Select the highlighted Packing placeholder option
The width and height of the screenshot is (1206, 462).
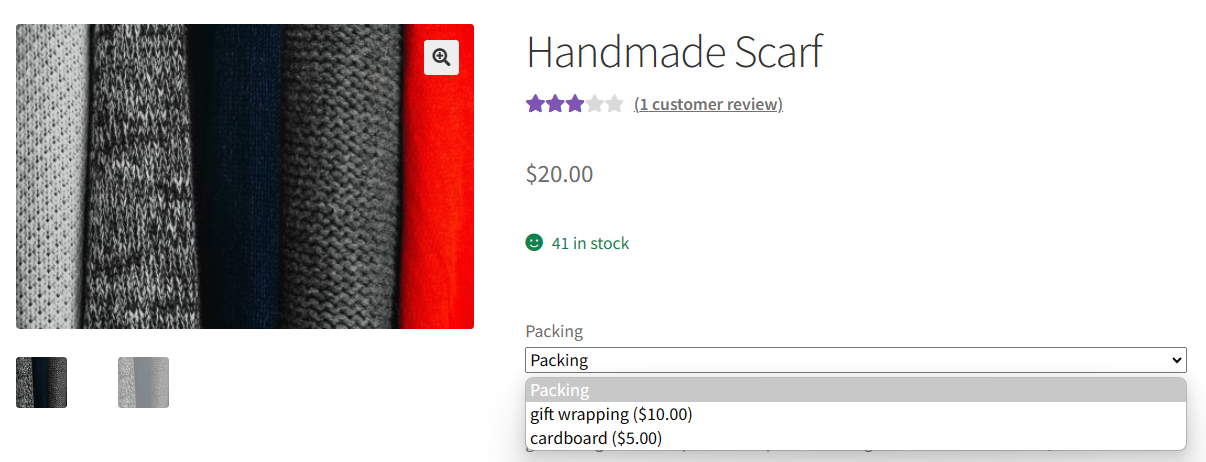click(855, 390)
